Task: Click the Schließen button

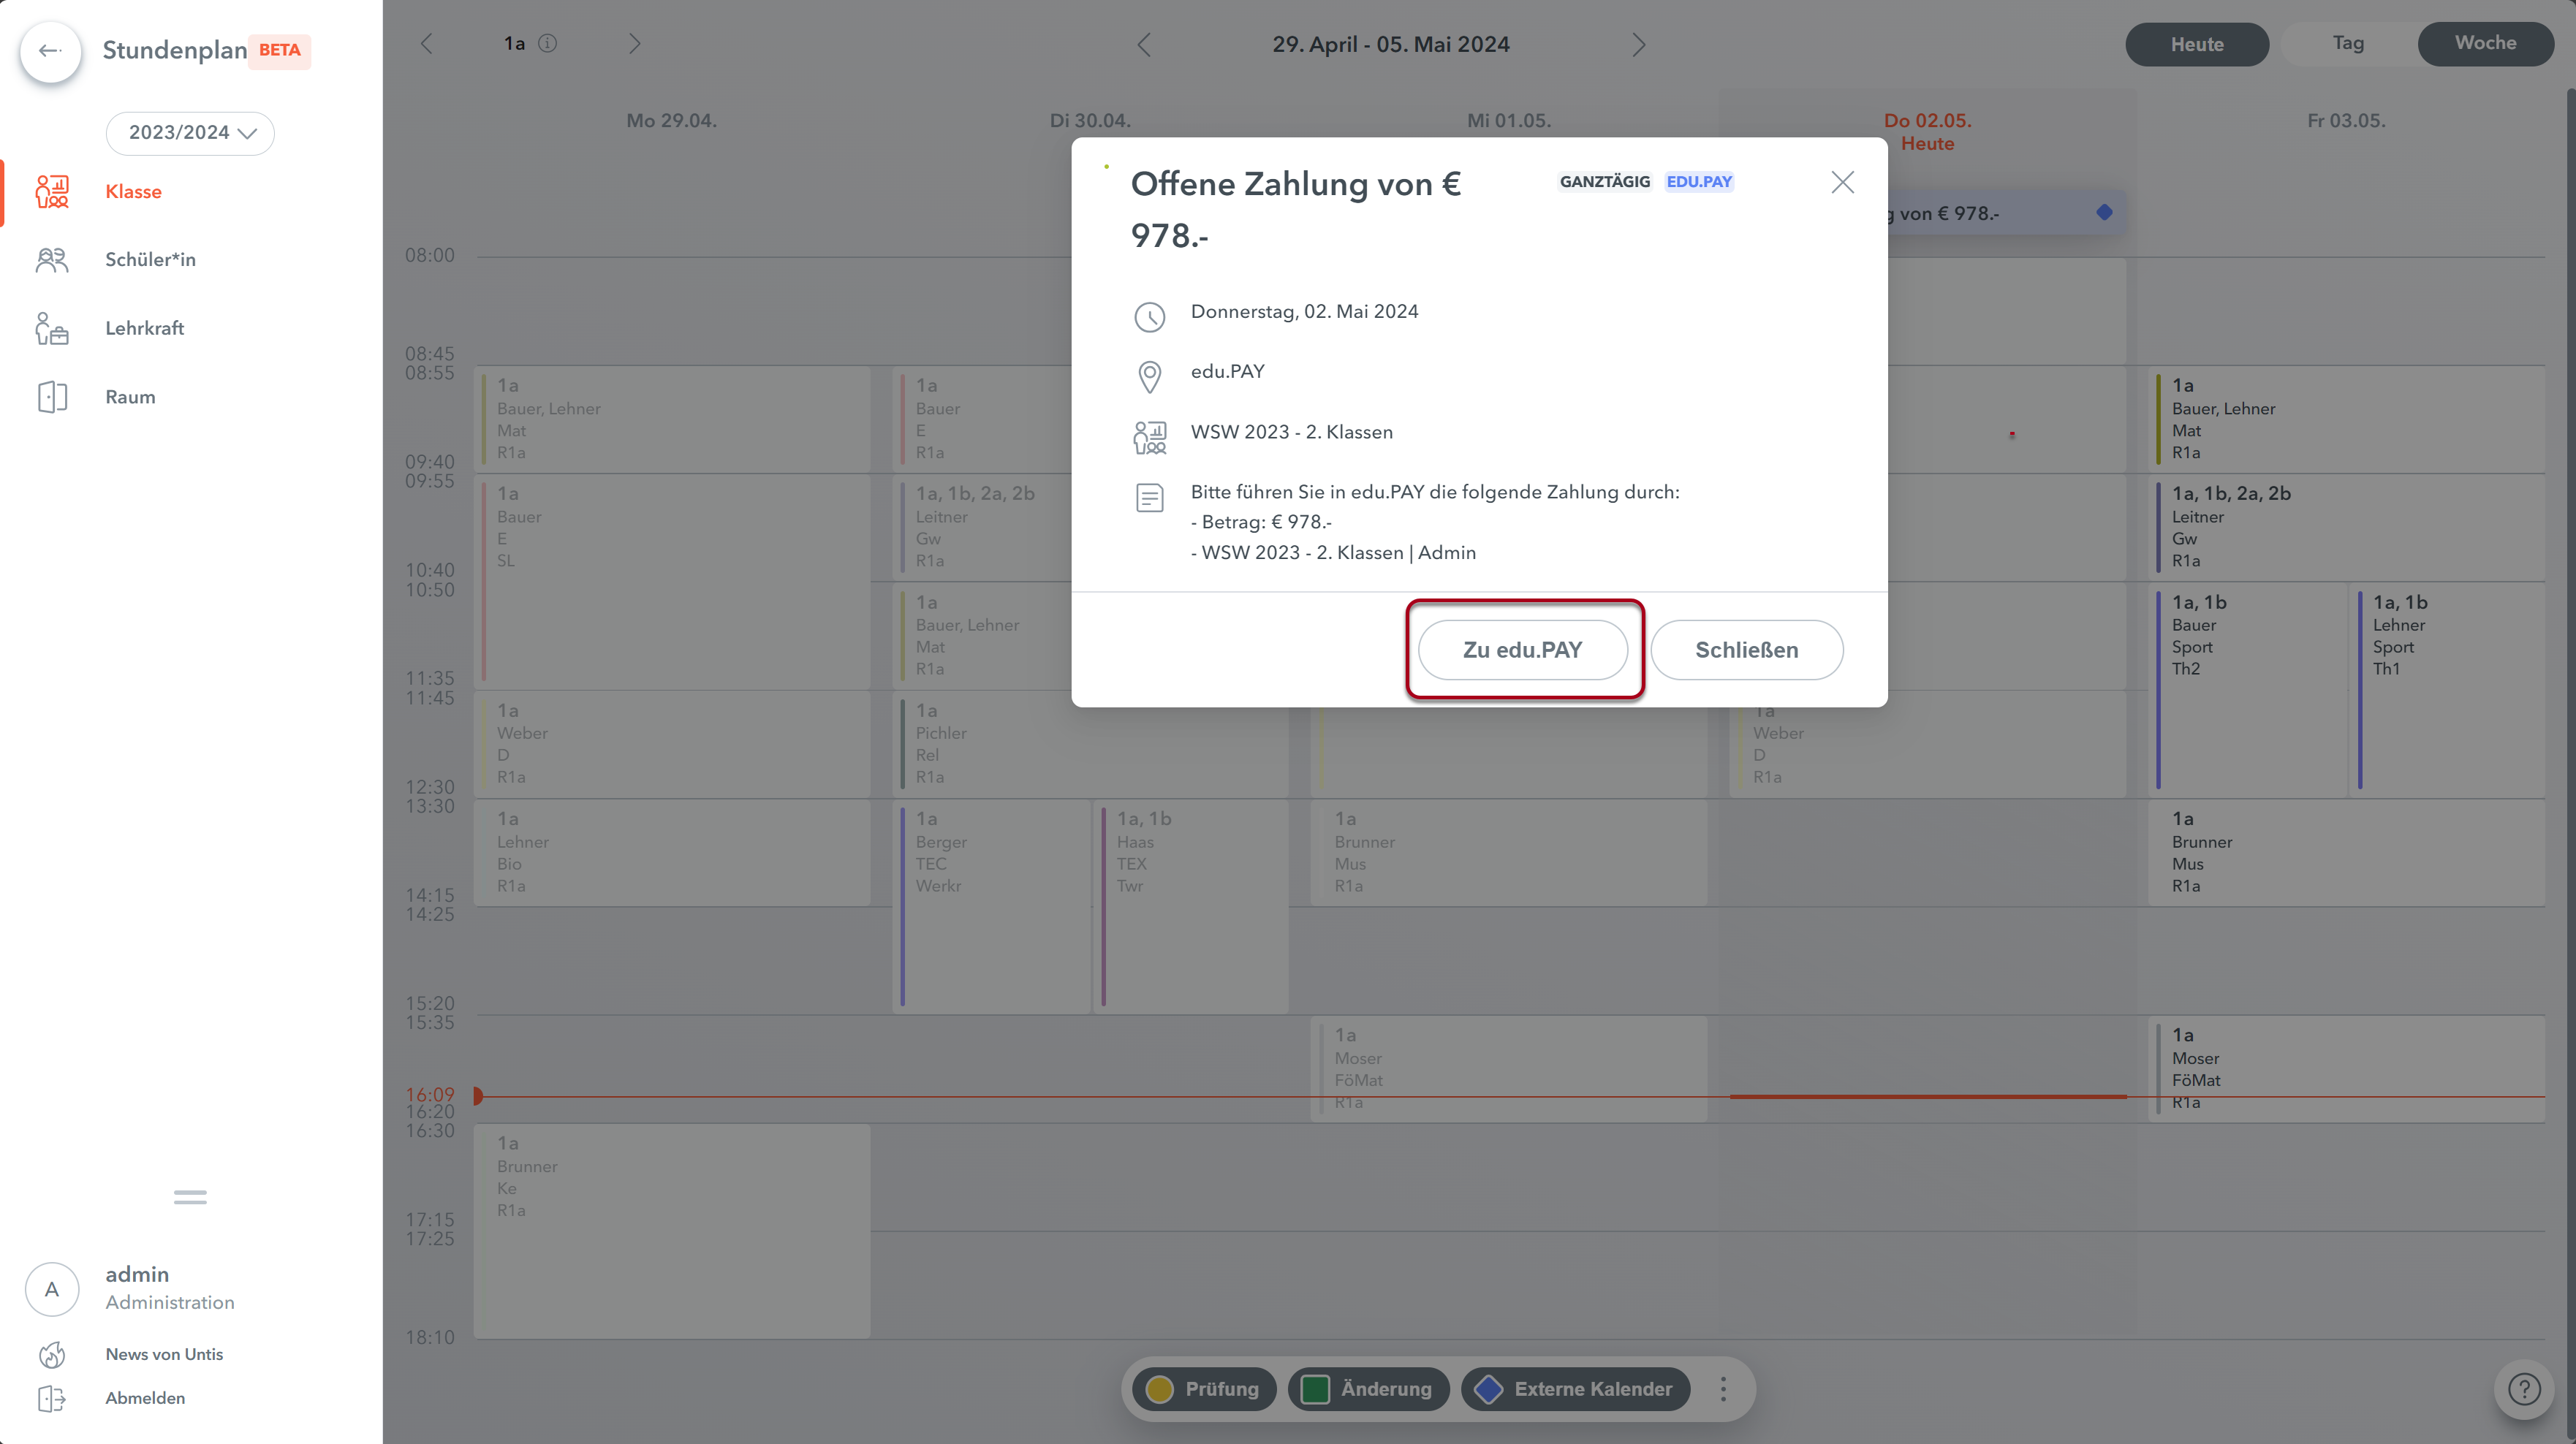Action: coord(1746,650)
